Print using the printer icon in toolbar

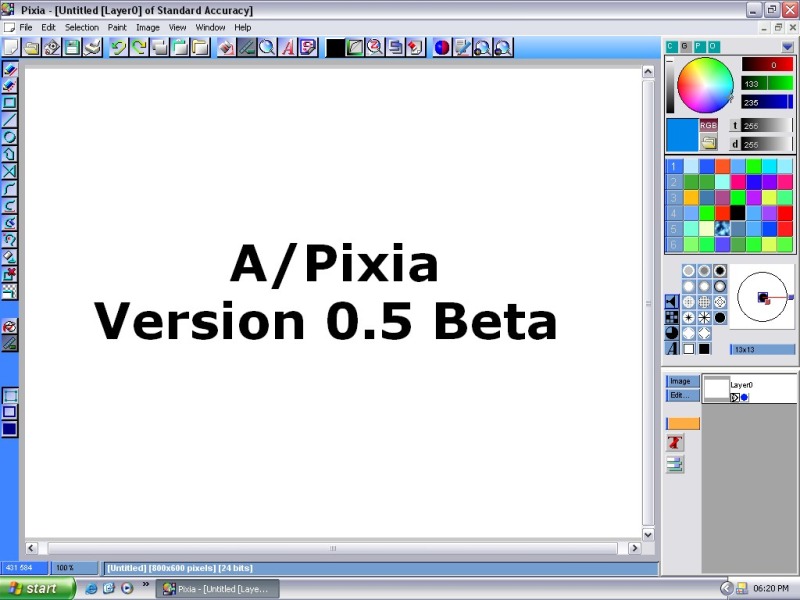(92, 47)
